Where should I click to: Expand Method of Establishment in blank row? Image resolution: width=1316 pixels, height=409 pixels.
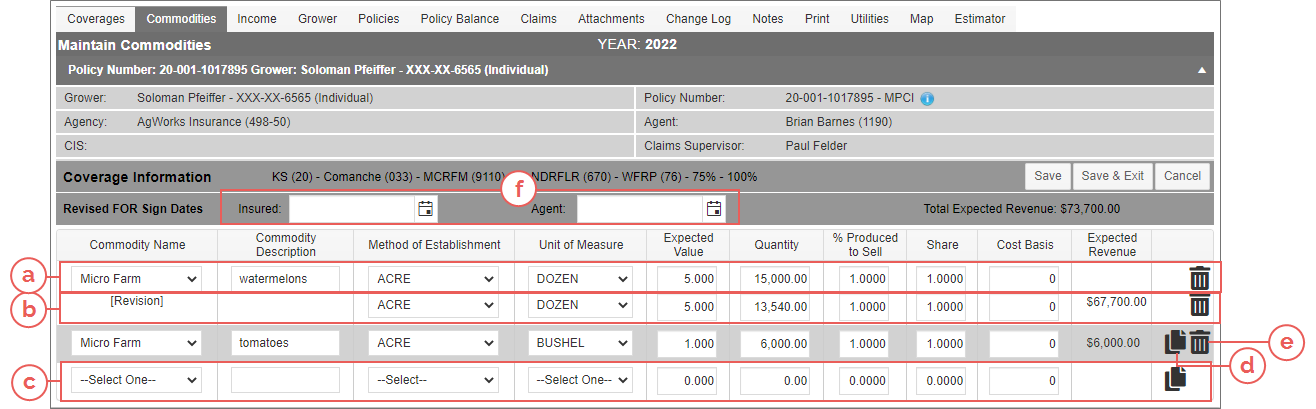(433, 380)
